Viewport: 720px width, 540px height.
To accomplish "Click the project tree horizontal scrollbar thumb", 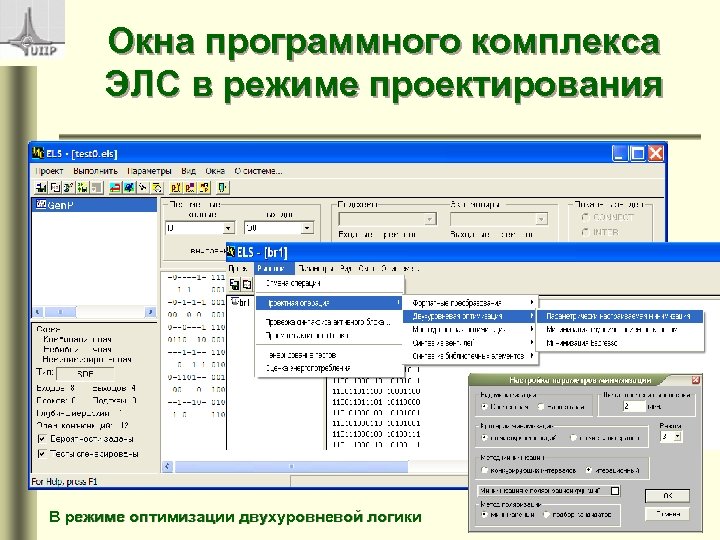I will 60,312.
